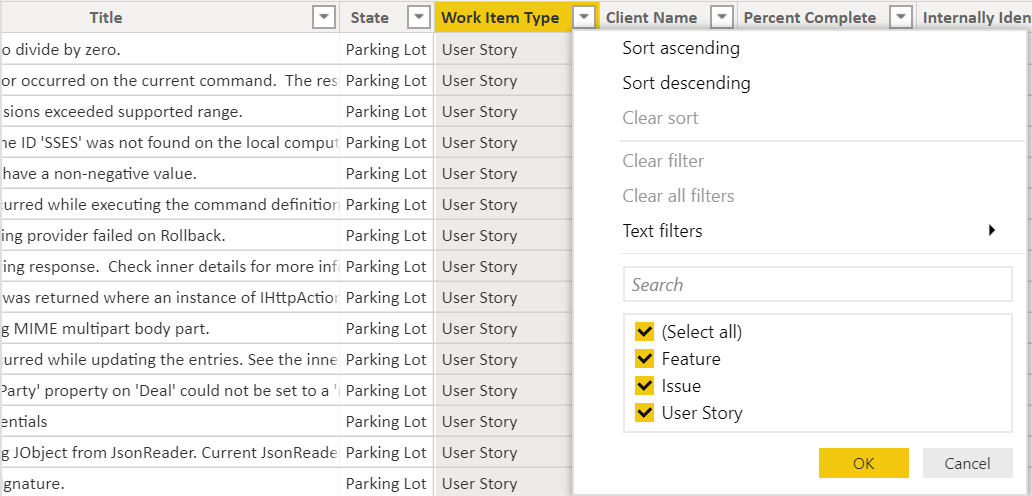Select the 'updating the entries' title cell
The image size is (1032, 496).
pos(170,360)
